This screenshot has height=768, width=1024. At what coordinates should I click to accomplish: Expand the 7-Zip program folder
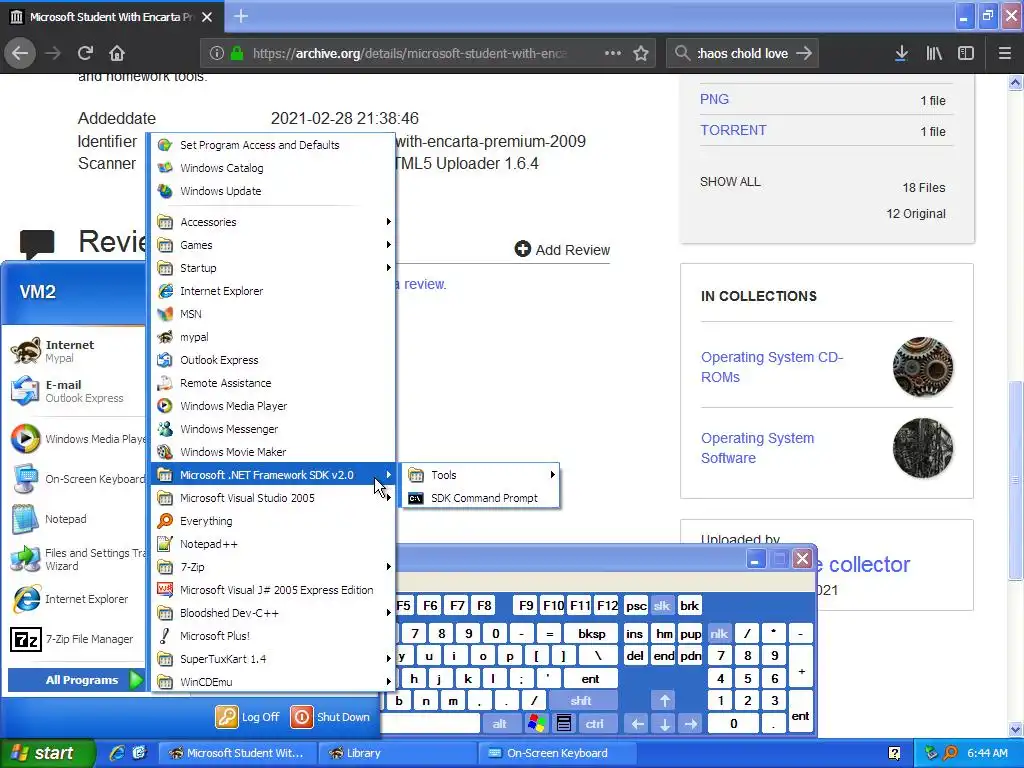[x=274, y=567]
